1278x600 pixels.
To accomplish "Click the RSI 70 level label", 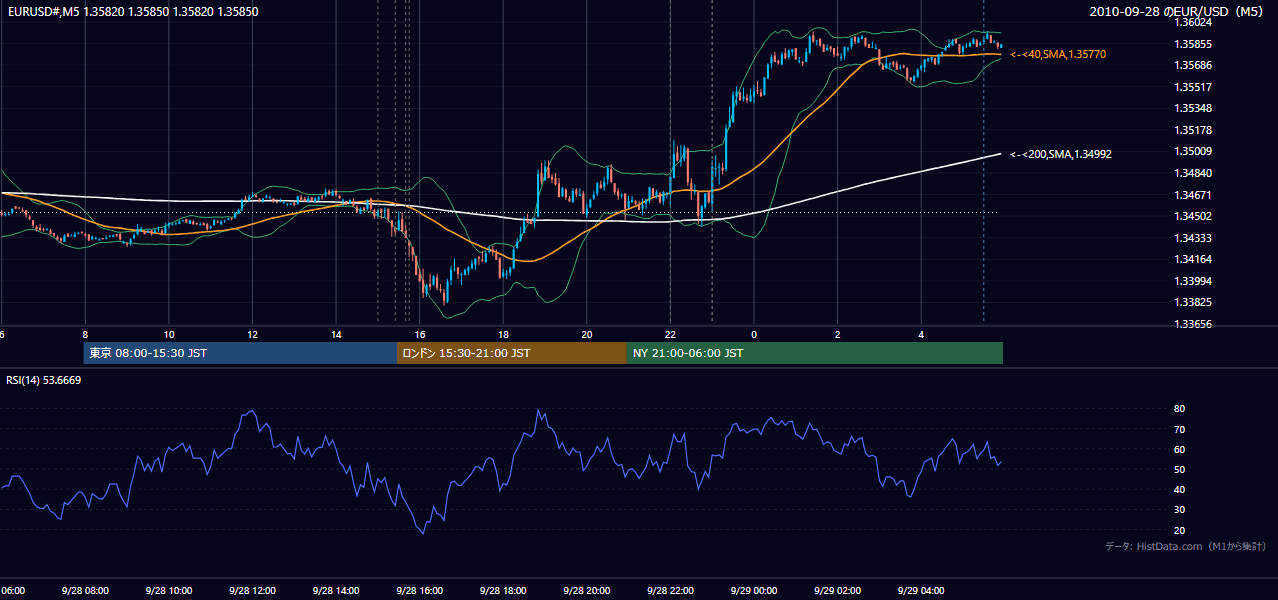I will (1179, 429).
